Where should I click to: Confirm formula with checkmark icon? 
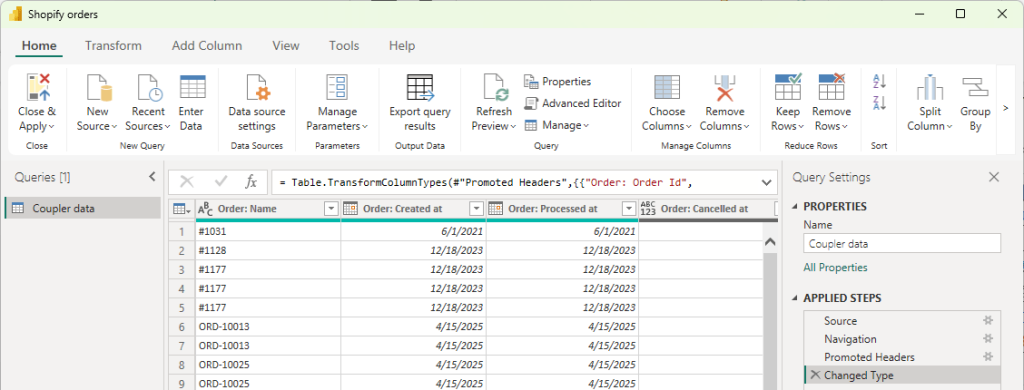tap(220, 182)
